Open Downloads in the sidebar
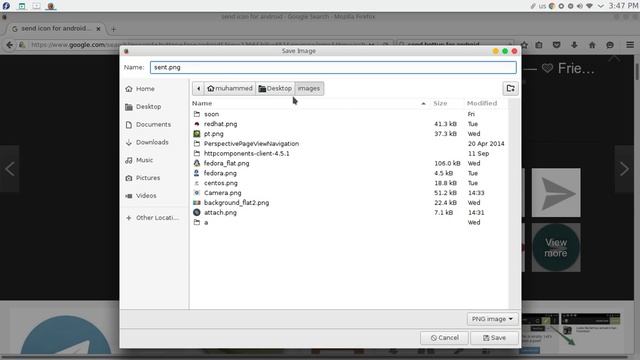 147,142
